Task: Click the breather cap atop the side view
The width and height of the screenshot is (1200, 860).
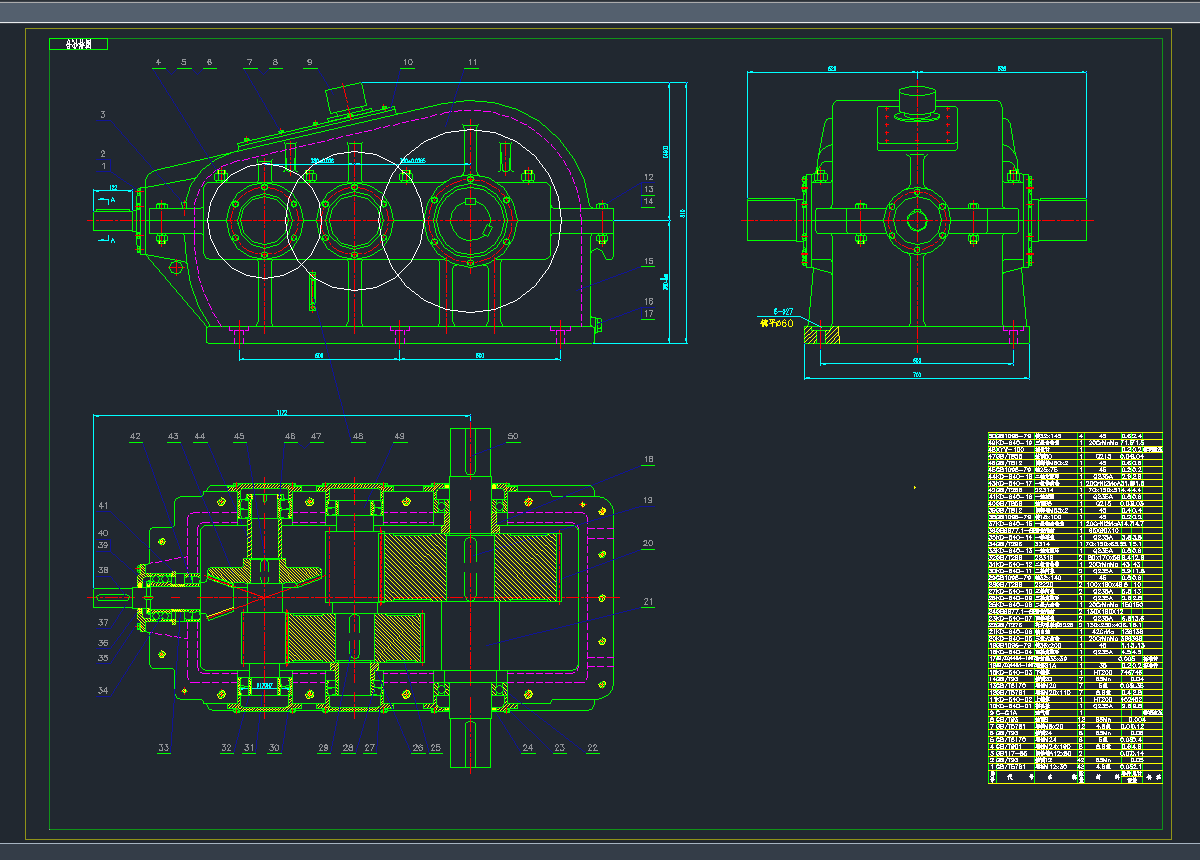Action: point(918,100)
